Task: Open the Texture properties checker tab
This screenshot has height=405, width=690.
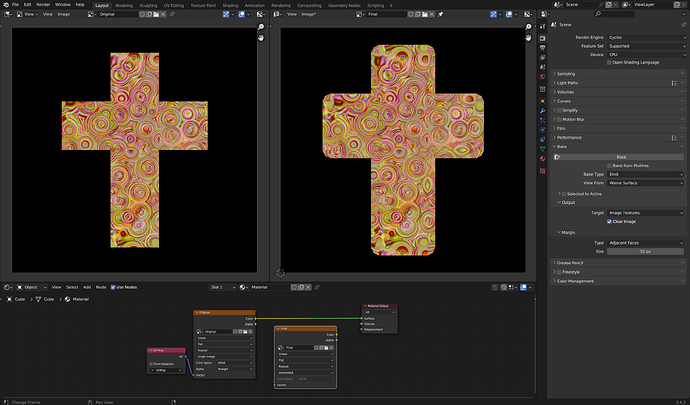Action: point(543,171)
